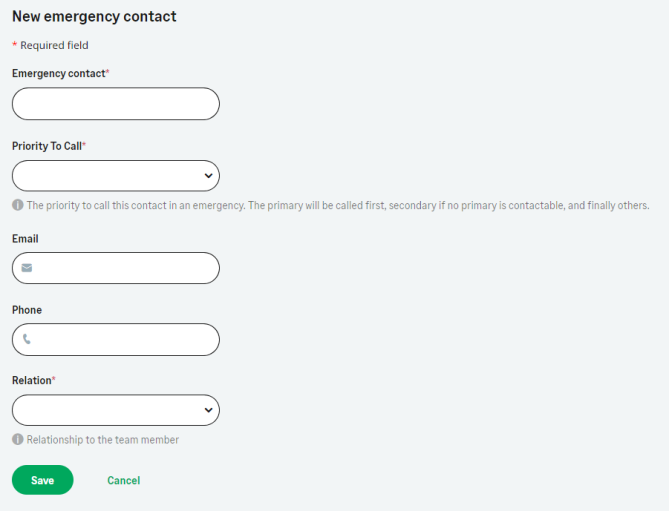669x511 pixels.
Task: Focus the Emergency contact name field
Action: pyautogui.click(x=115, y=104)
